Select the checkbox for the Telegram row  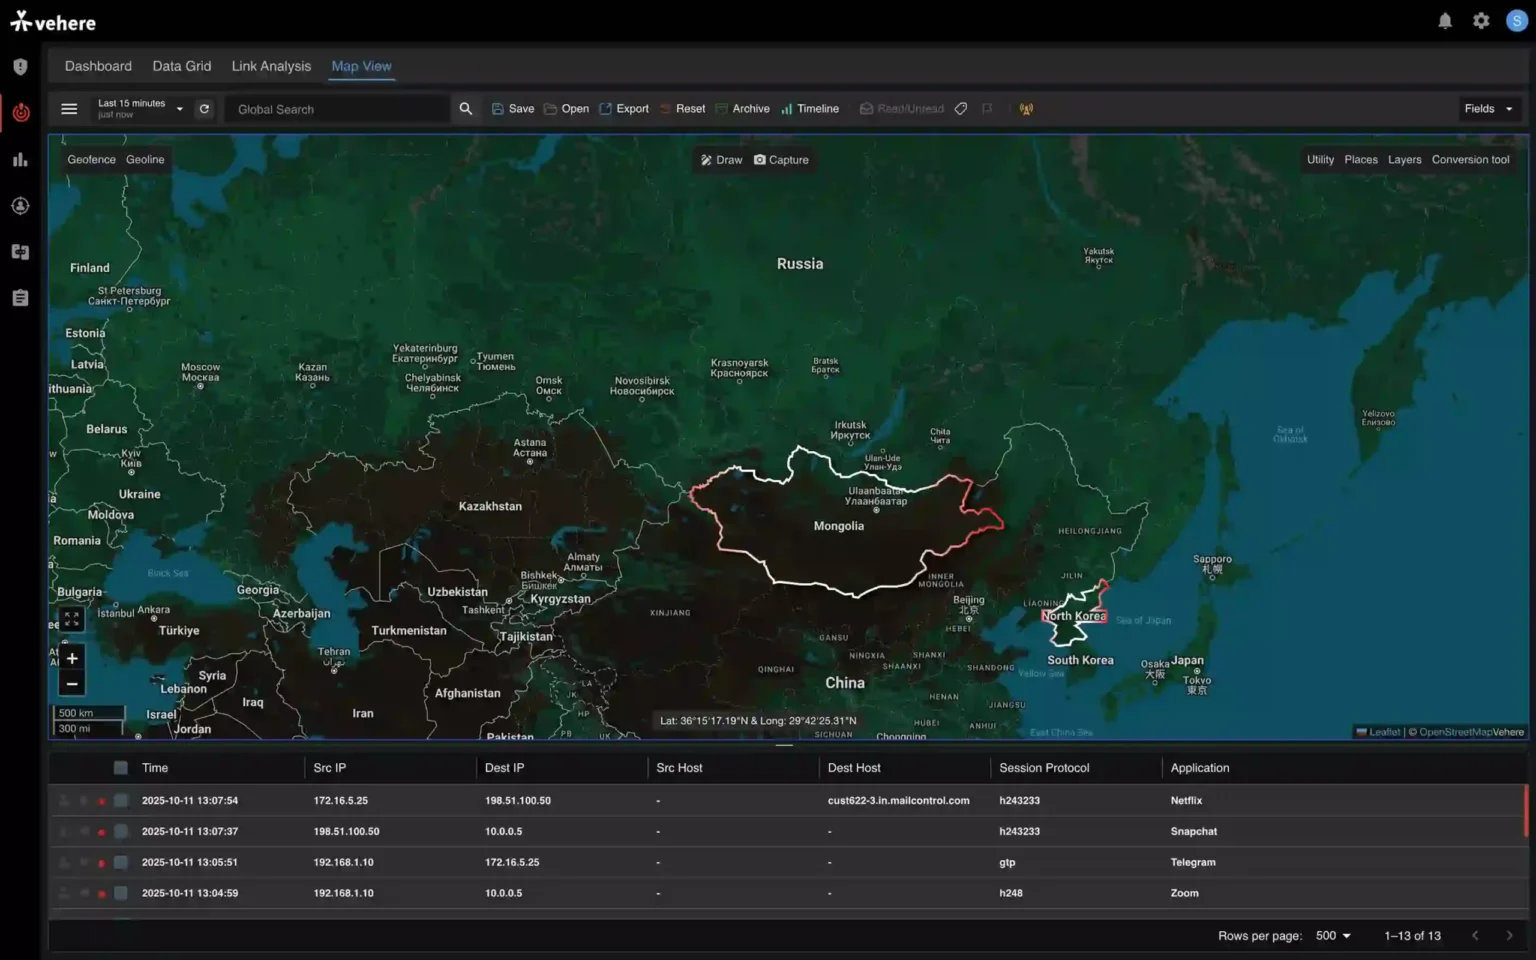(x=121, y=863)
